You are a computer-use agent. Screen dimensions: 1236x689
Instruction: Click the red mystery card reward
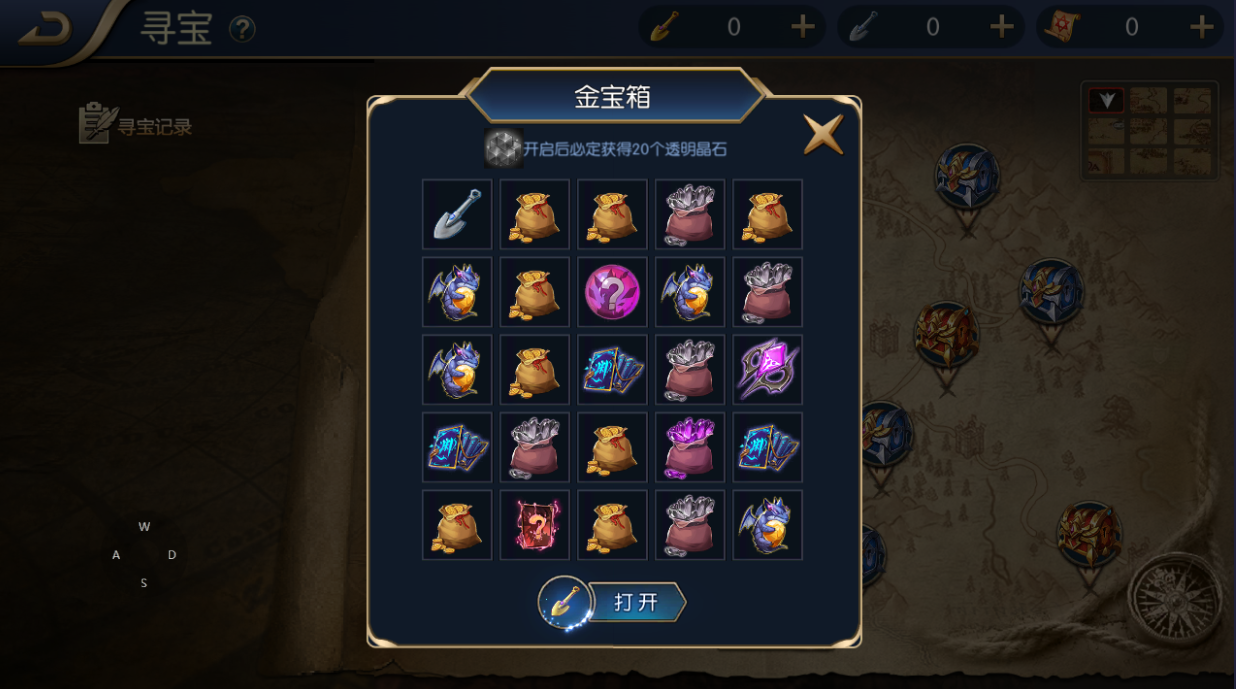535,525
